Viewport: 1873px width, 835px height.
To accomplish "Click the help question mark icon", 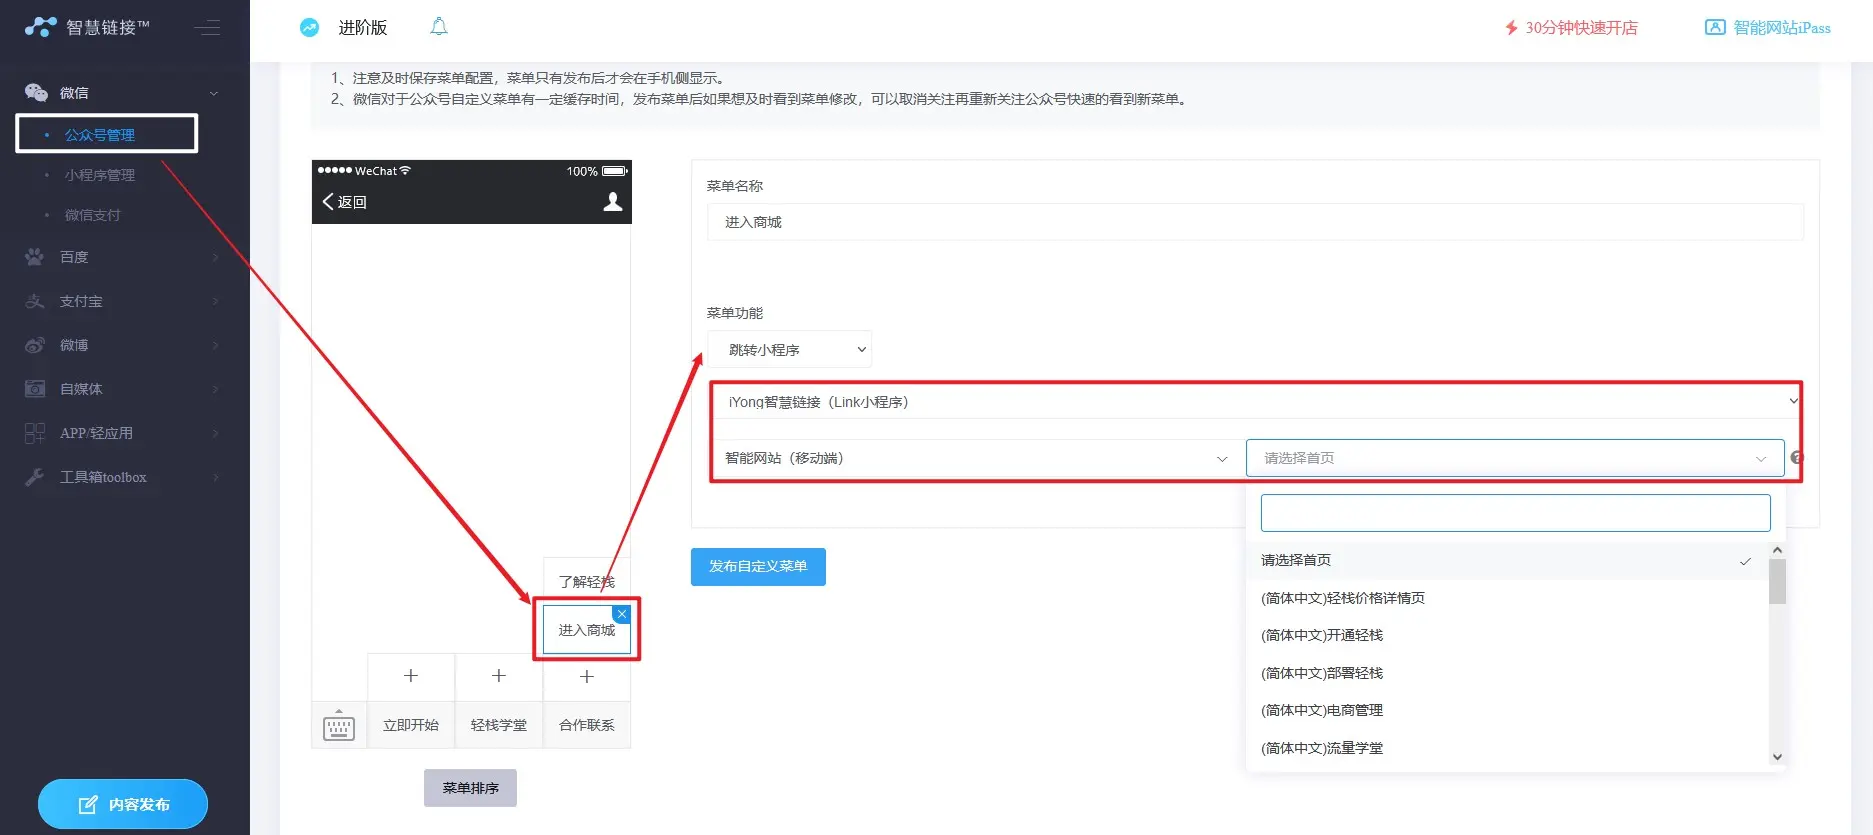I will 1796,458.
